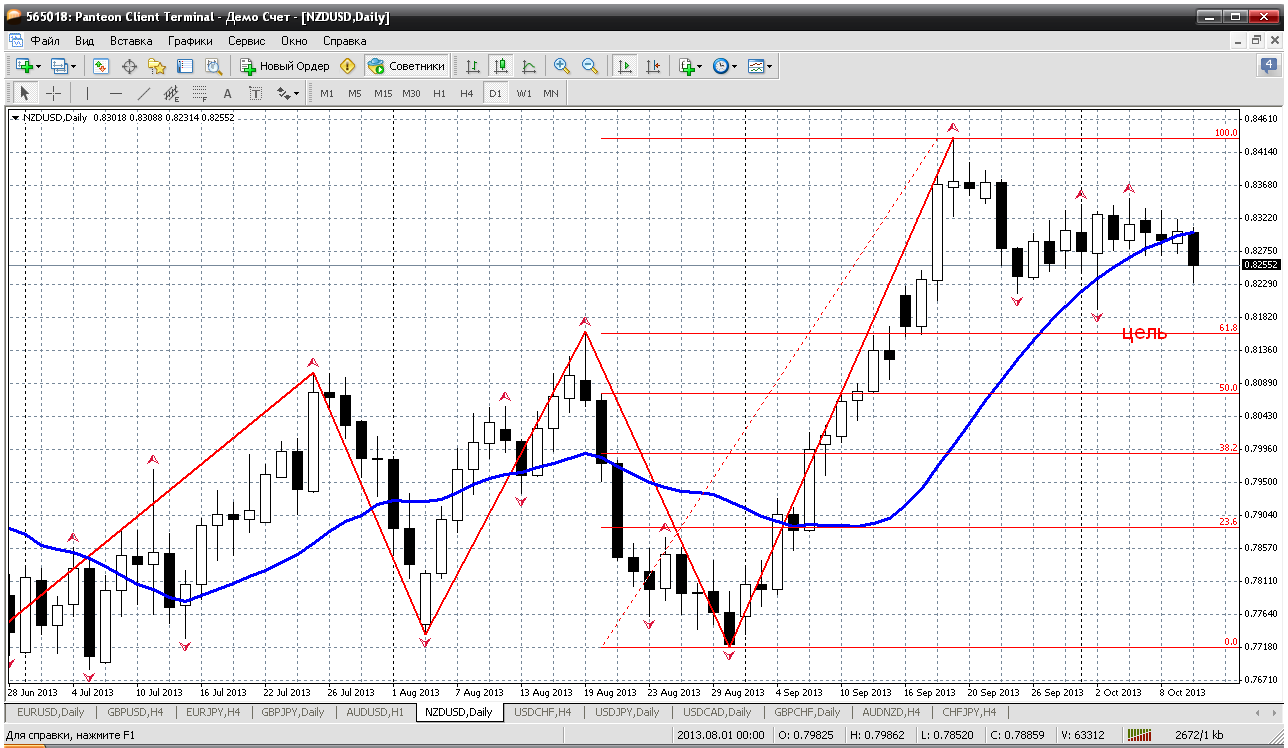The width and height of the screenshot is (1288, 748).
Task: Toggle chart auto scroll
Action: tap(625, 66)
